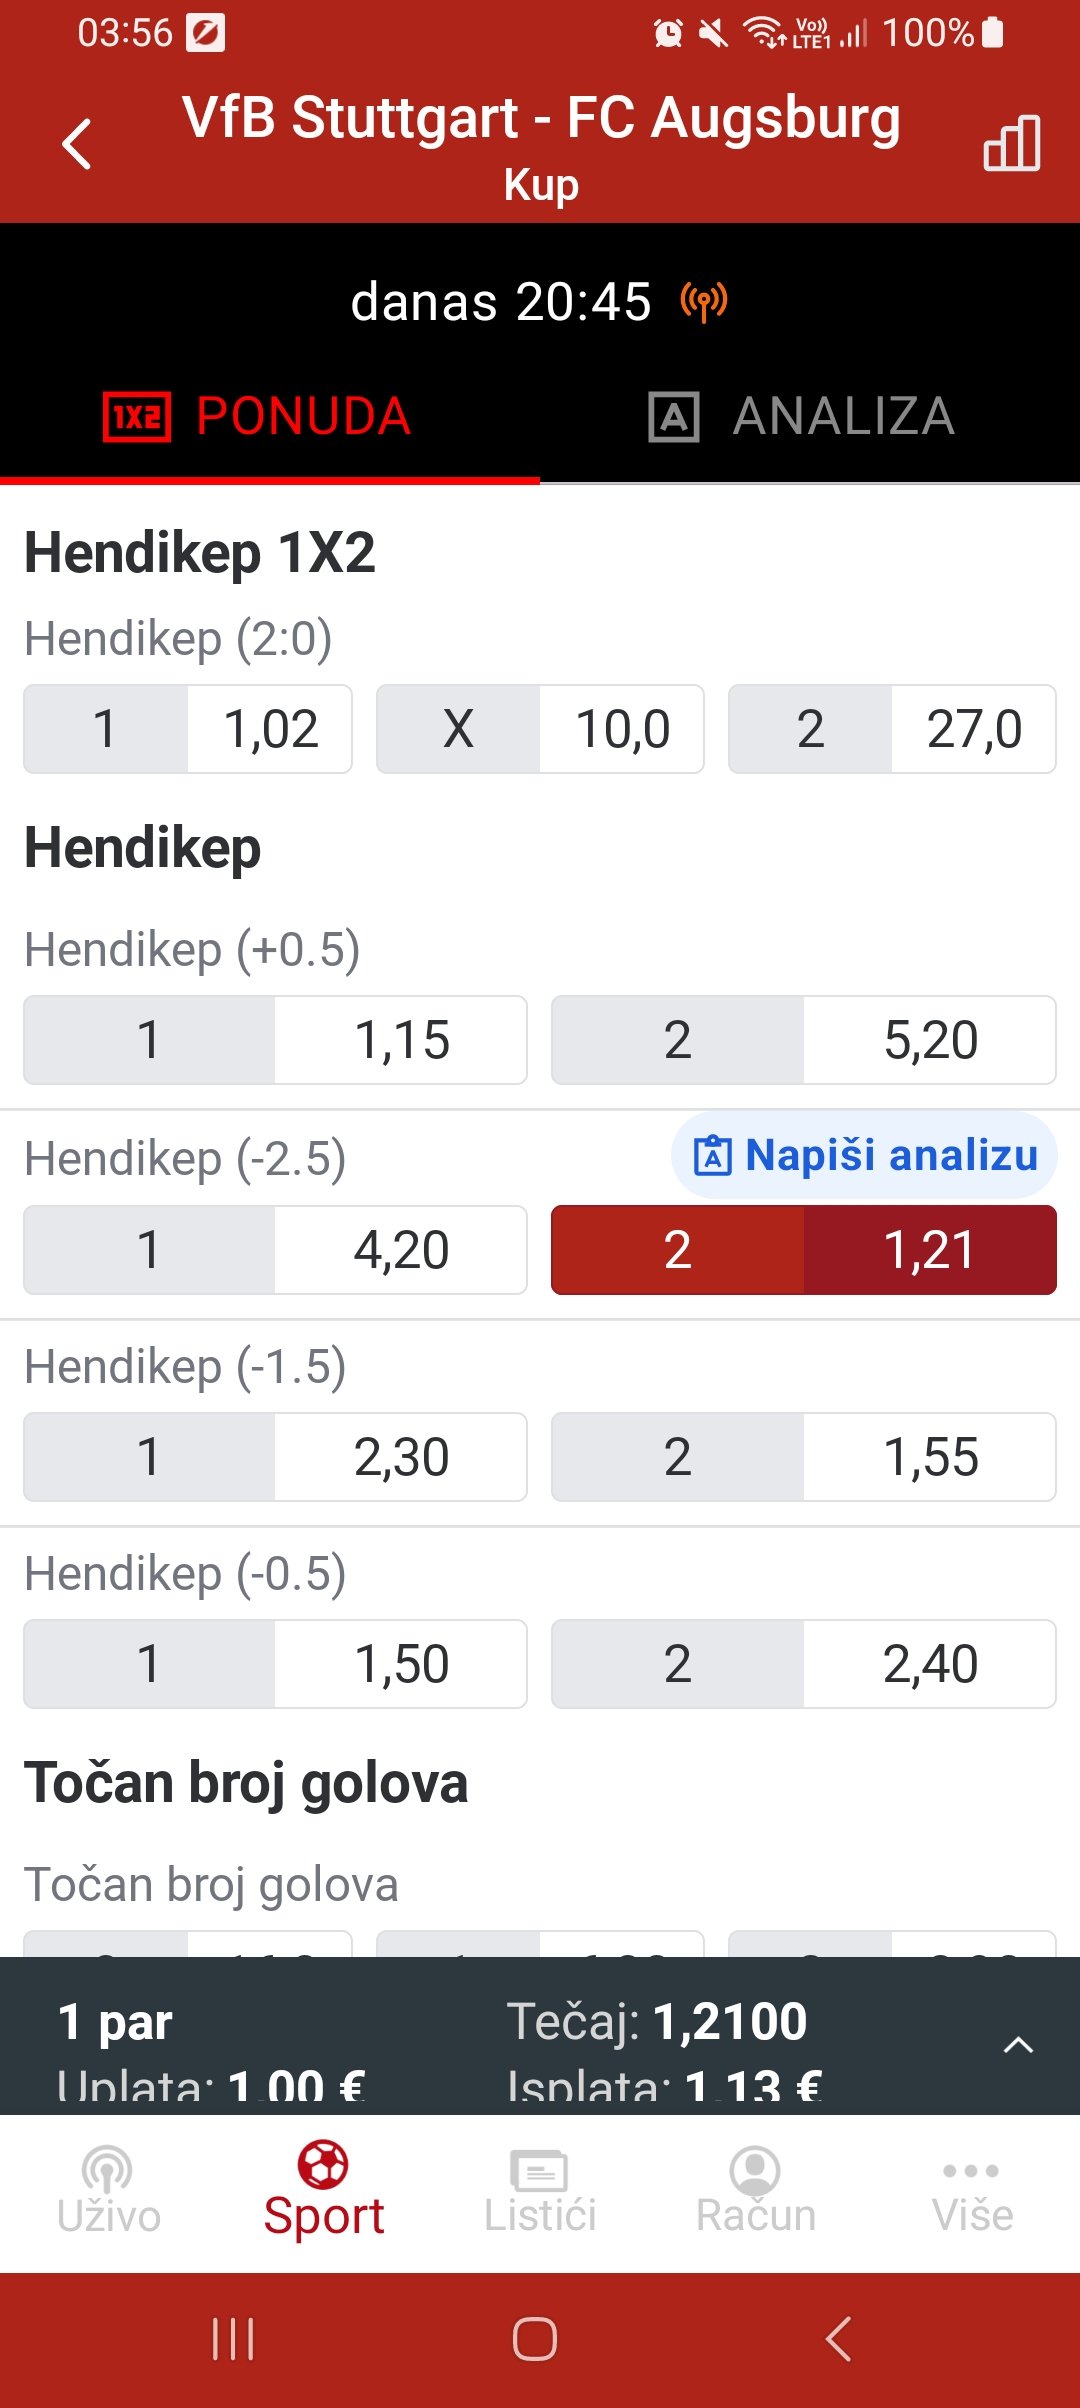Viewport: 1080px width, 2408px height.
Task: Deselect Hendikep (-2.5) option 2 odds 1,21
Action: point(804,1250)
